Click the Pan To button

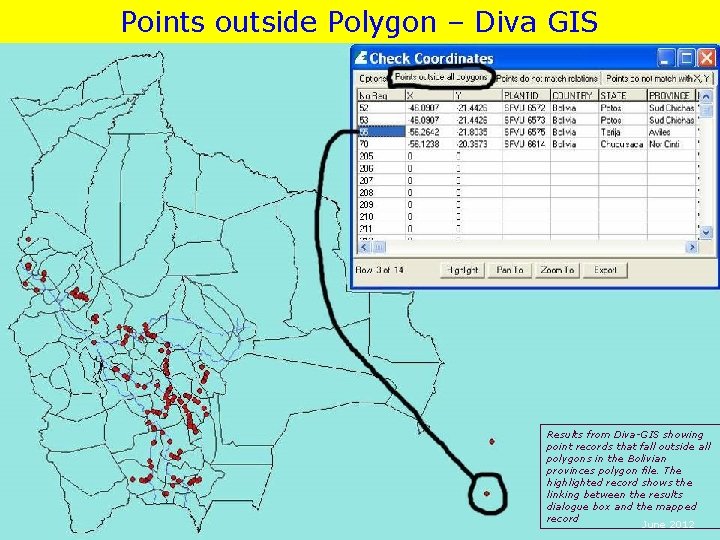[510, 270]
